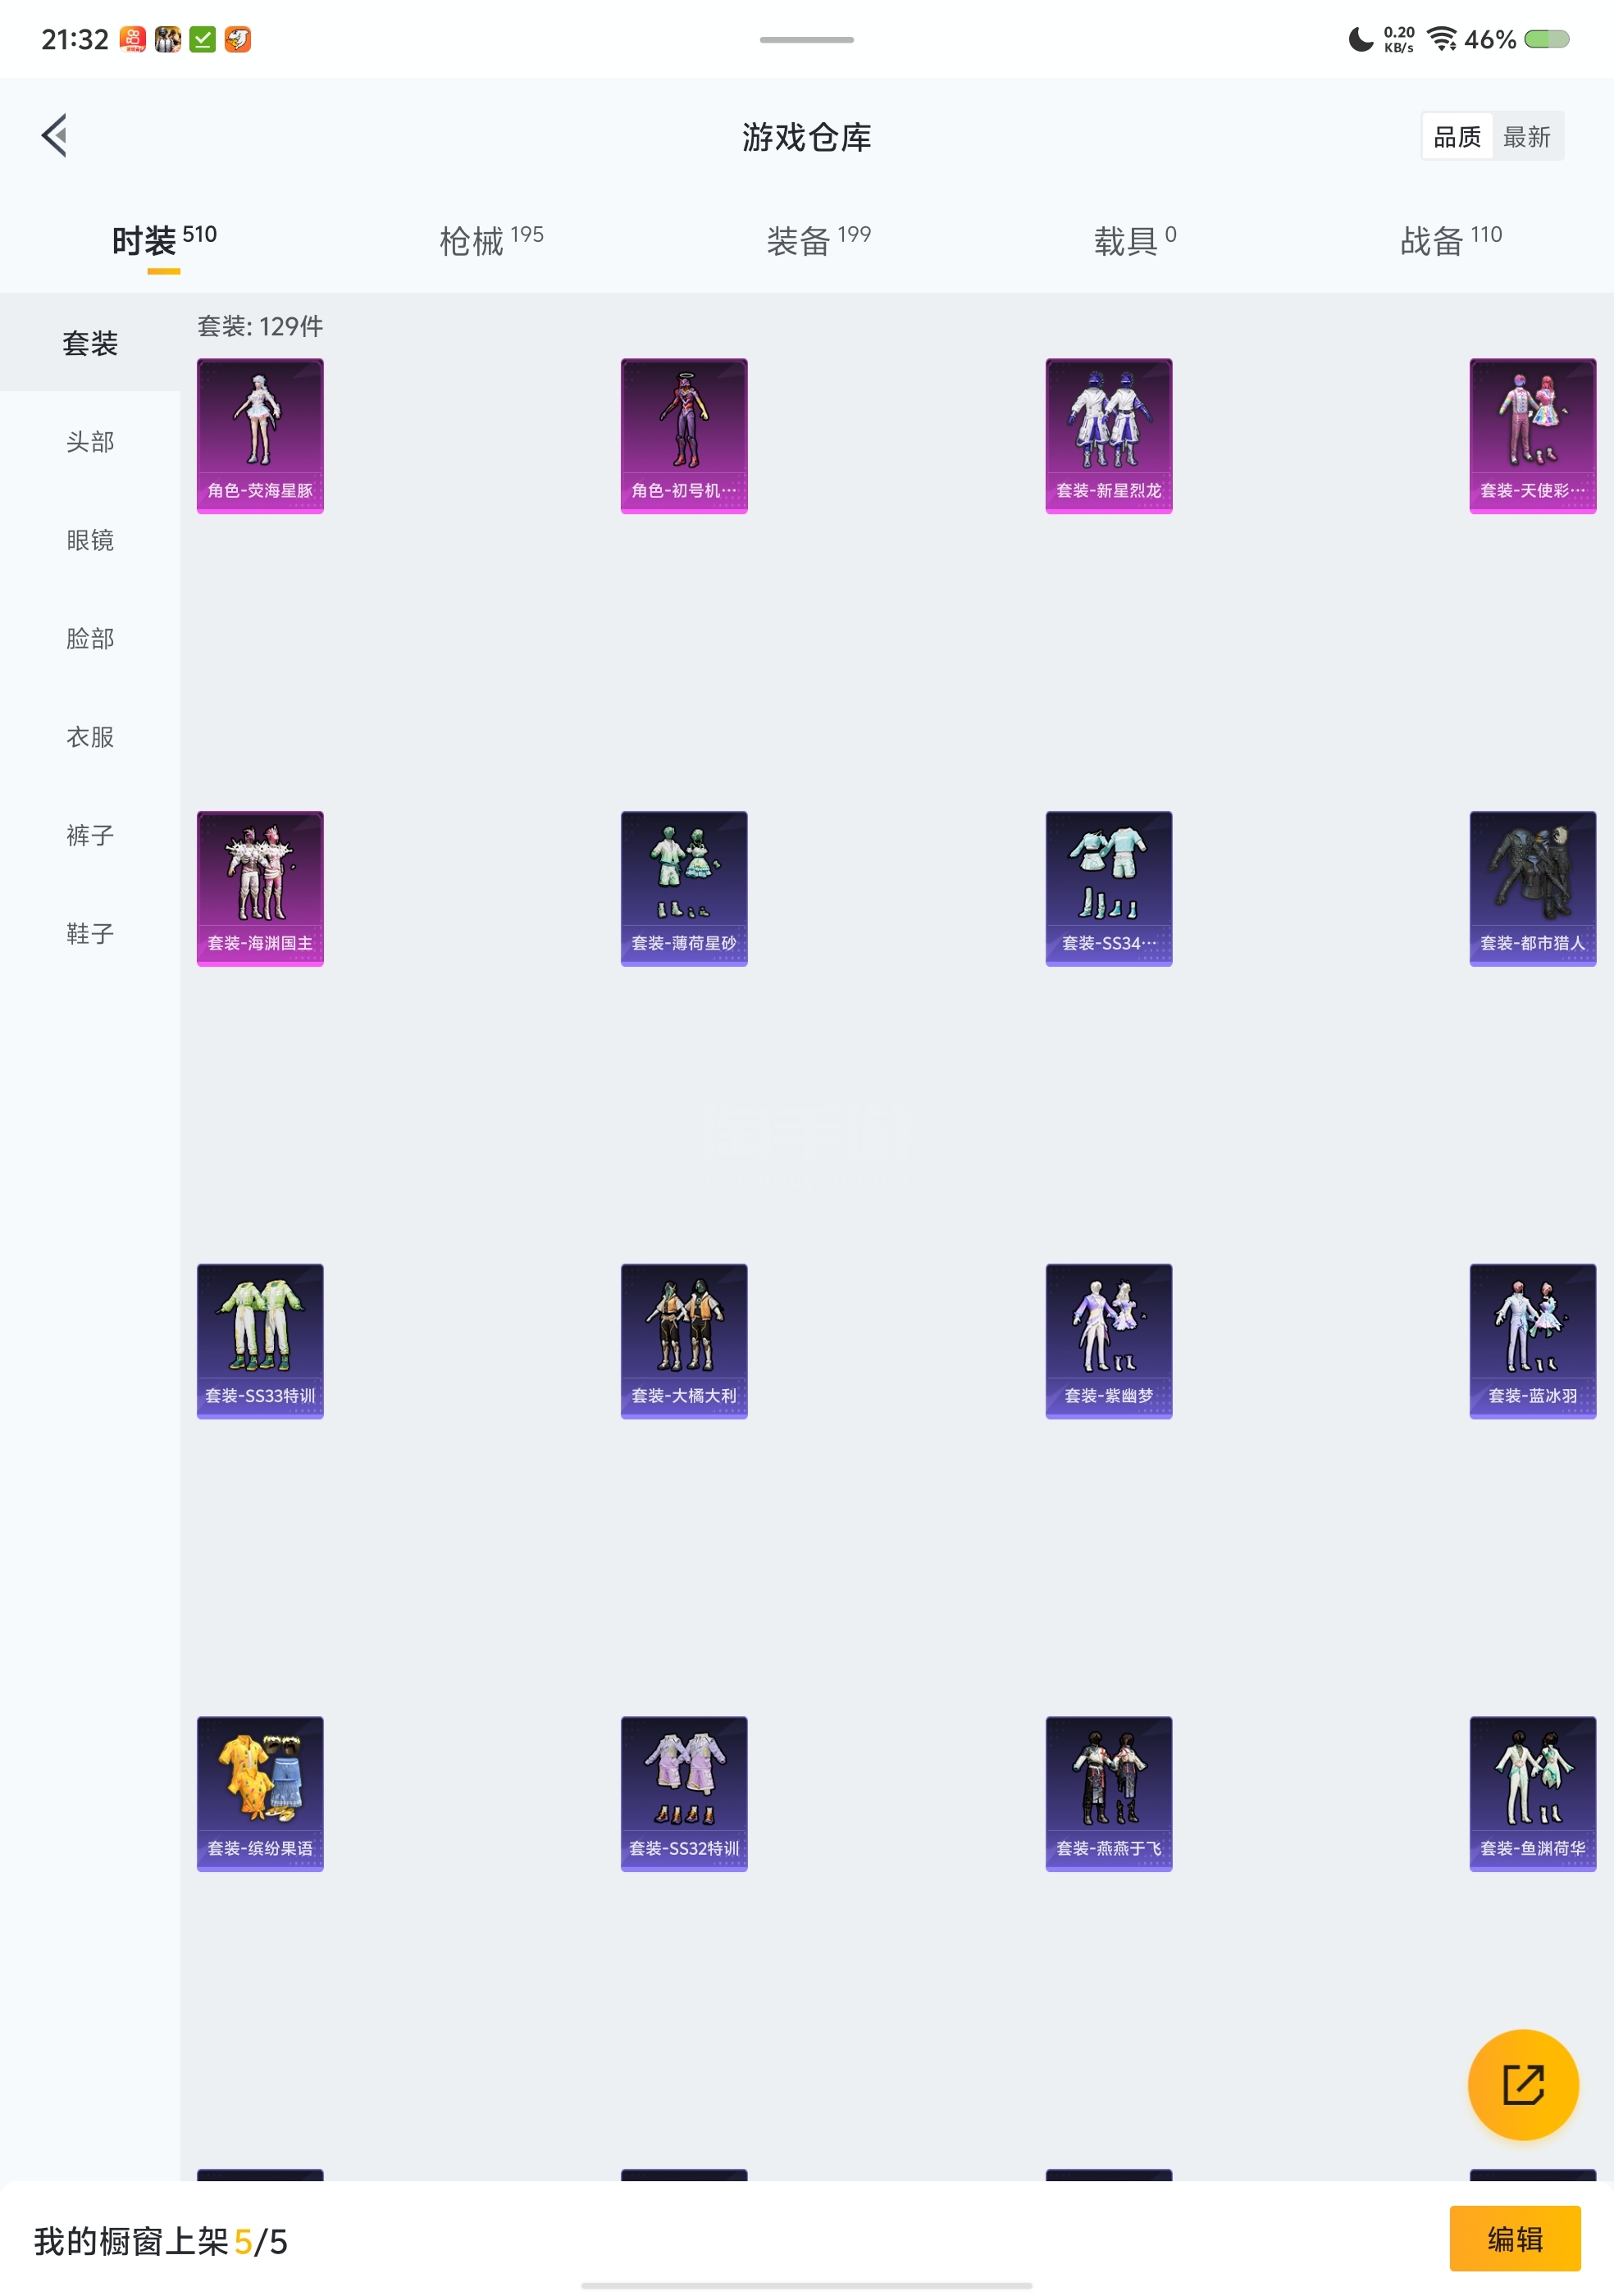Select 眼镜 category in sidebar
Viewport: 1614px width, 2296px height.
[90, 540]
